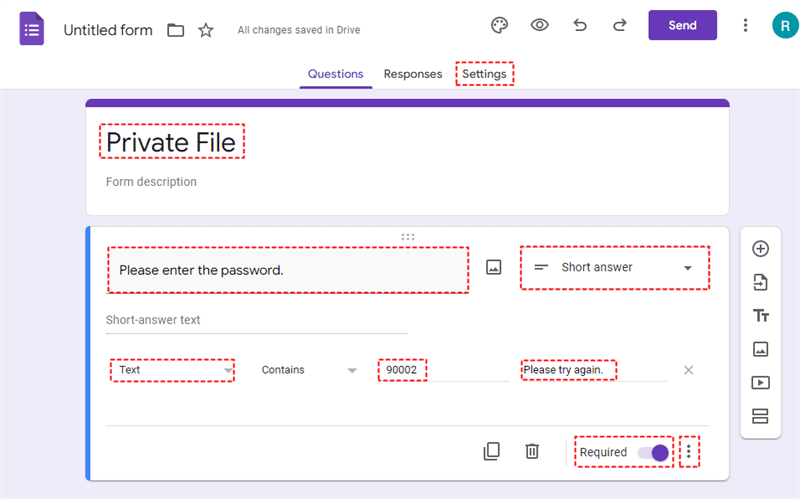The width and height of the screenshot is (800, 499).
Task: Add a new question
Action: [760, 249]
